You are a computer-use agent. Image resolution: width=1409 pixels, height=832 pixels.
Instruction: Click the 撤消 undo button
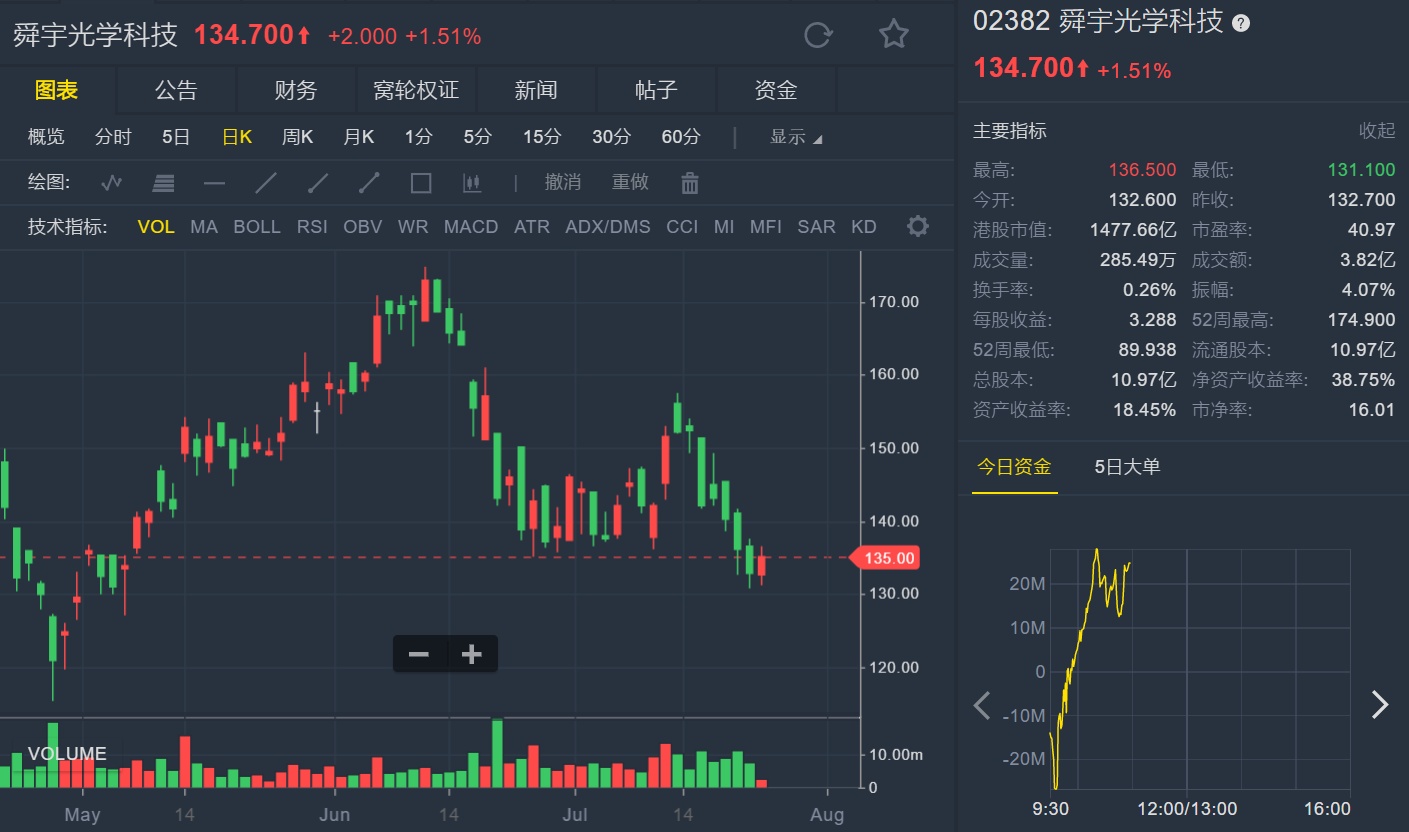[563, 182]
